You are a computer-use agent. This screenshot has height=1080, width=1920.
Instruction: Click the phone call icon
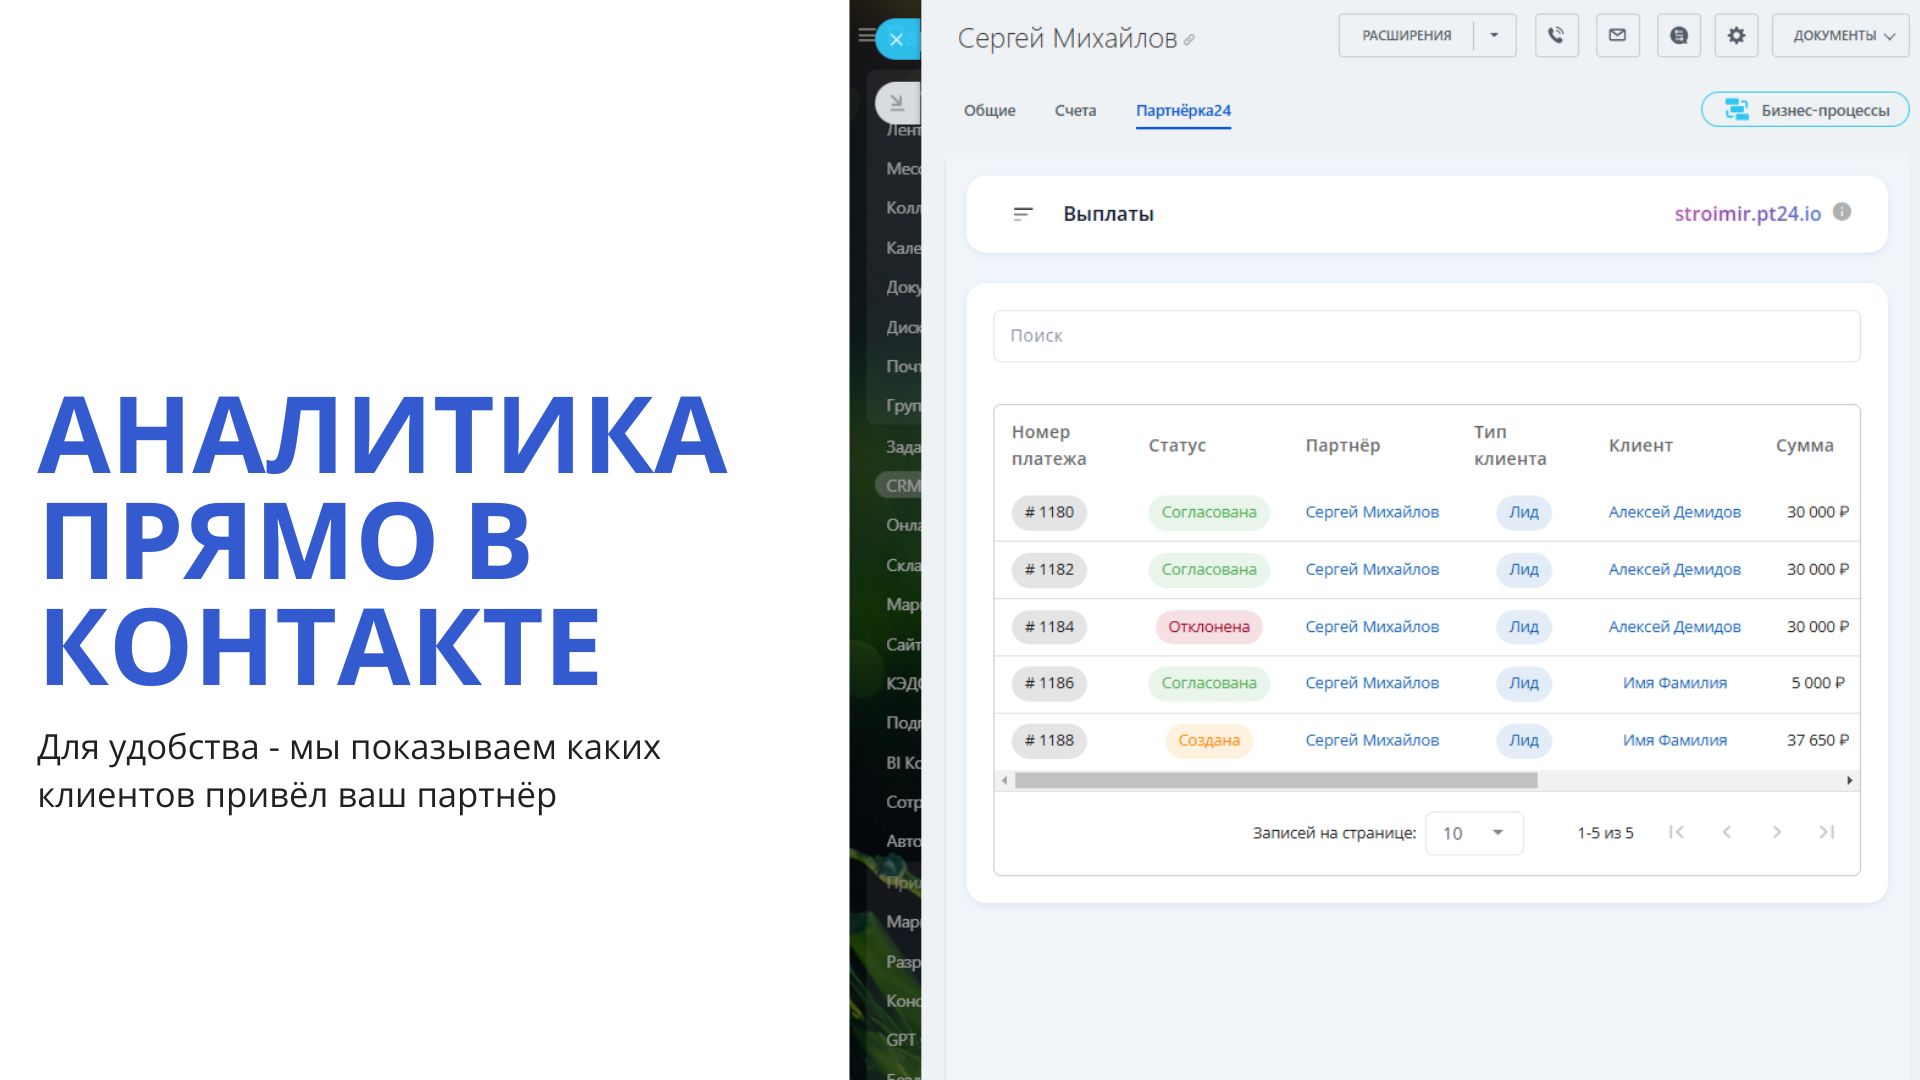click(1556, 36)
